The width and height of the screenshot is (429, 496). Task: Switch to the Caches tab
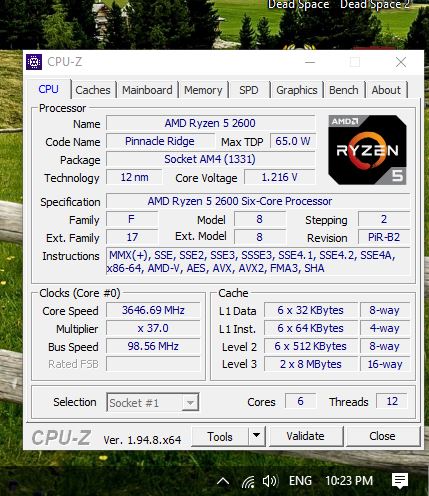coord(93,90)
